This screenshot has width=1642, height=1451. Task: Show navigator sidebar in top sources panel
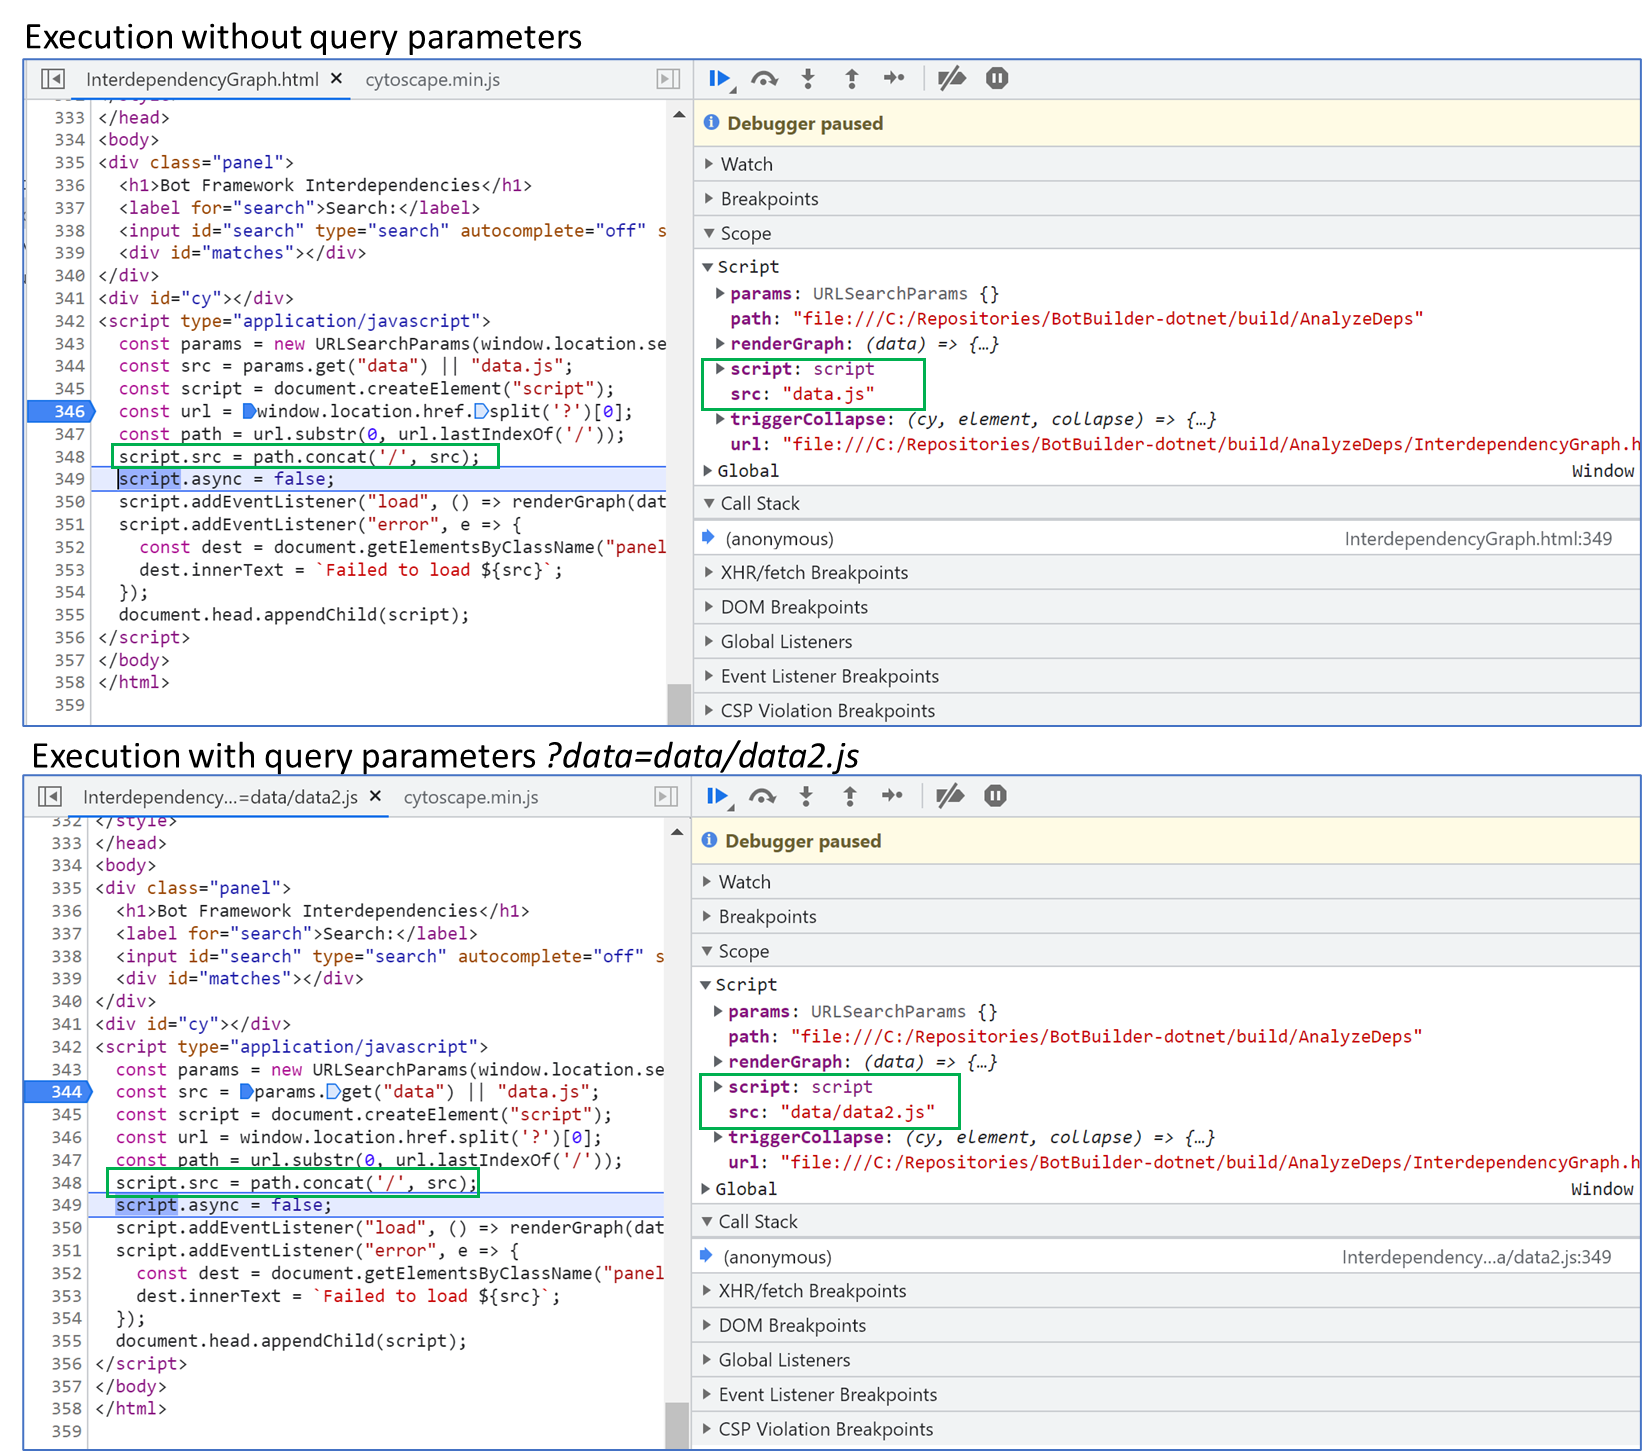click(53, 79)
